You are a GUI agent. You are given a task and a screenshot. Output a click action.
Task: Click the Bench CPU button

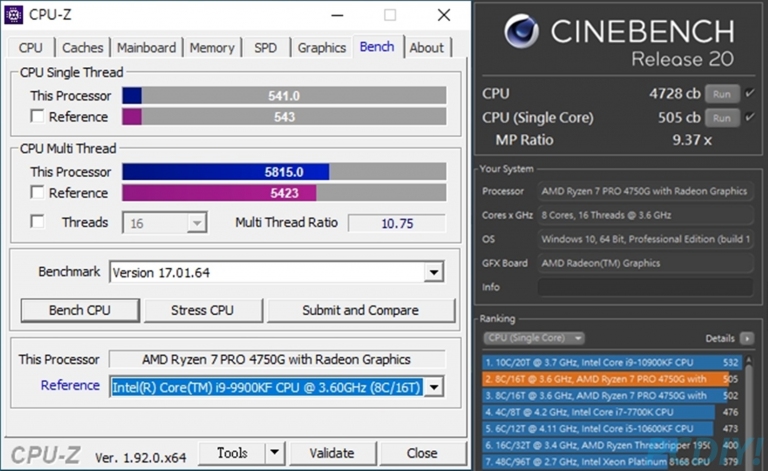point(80,310)
